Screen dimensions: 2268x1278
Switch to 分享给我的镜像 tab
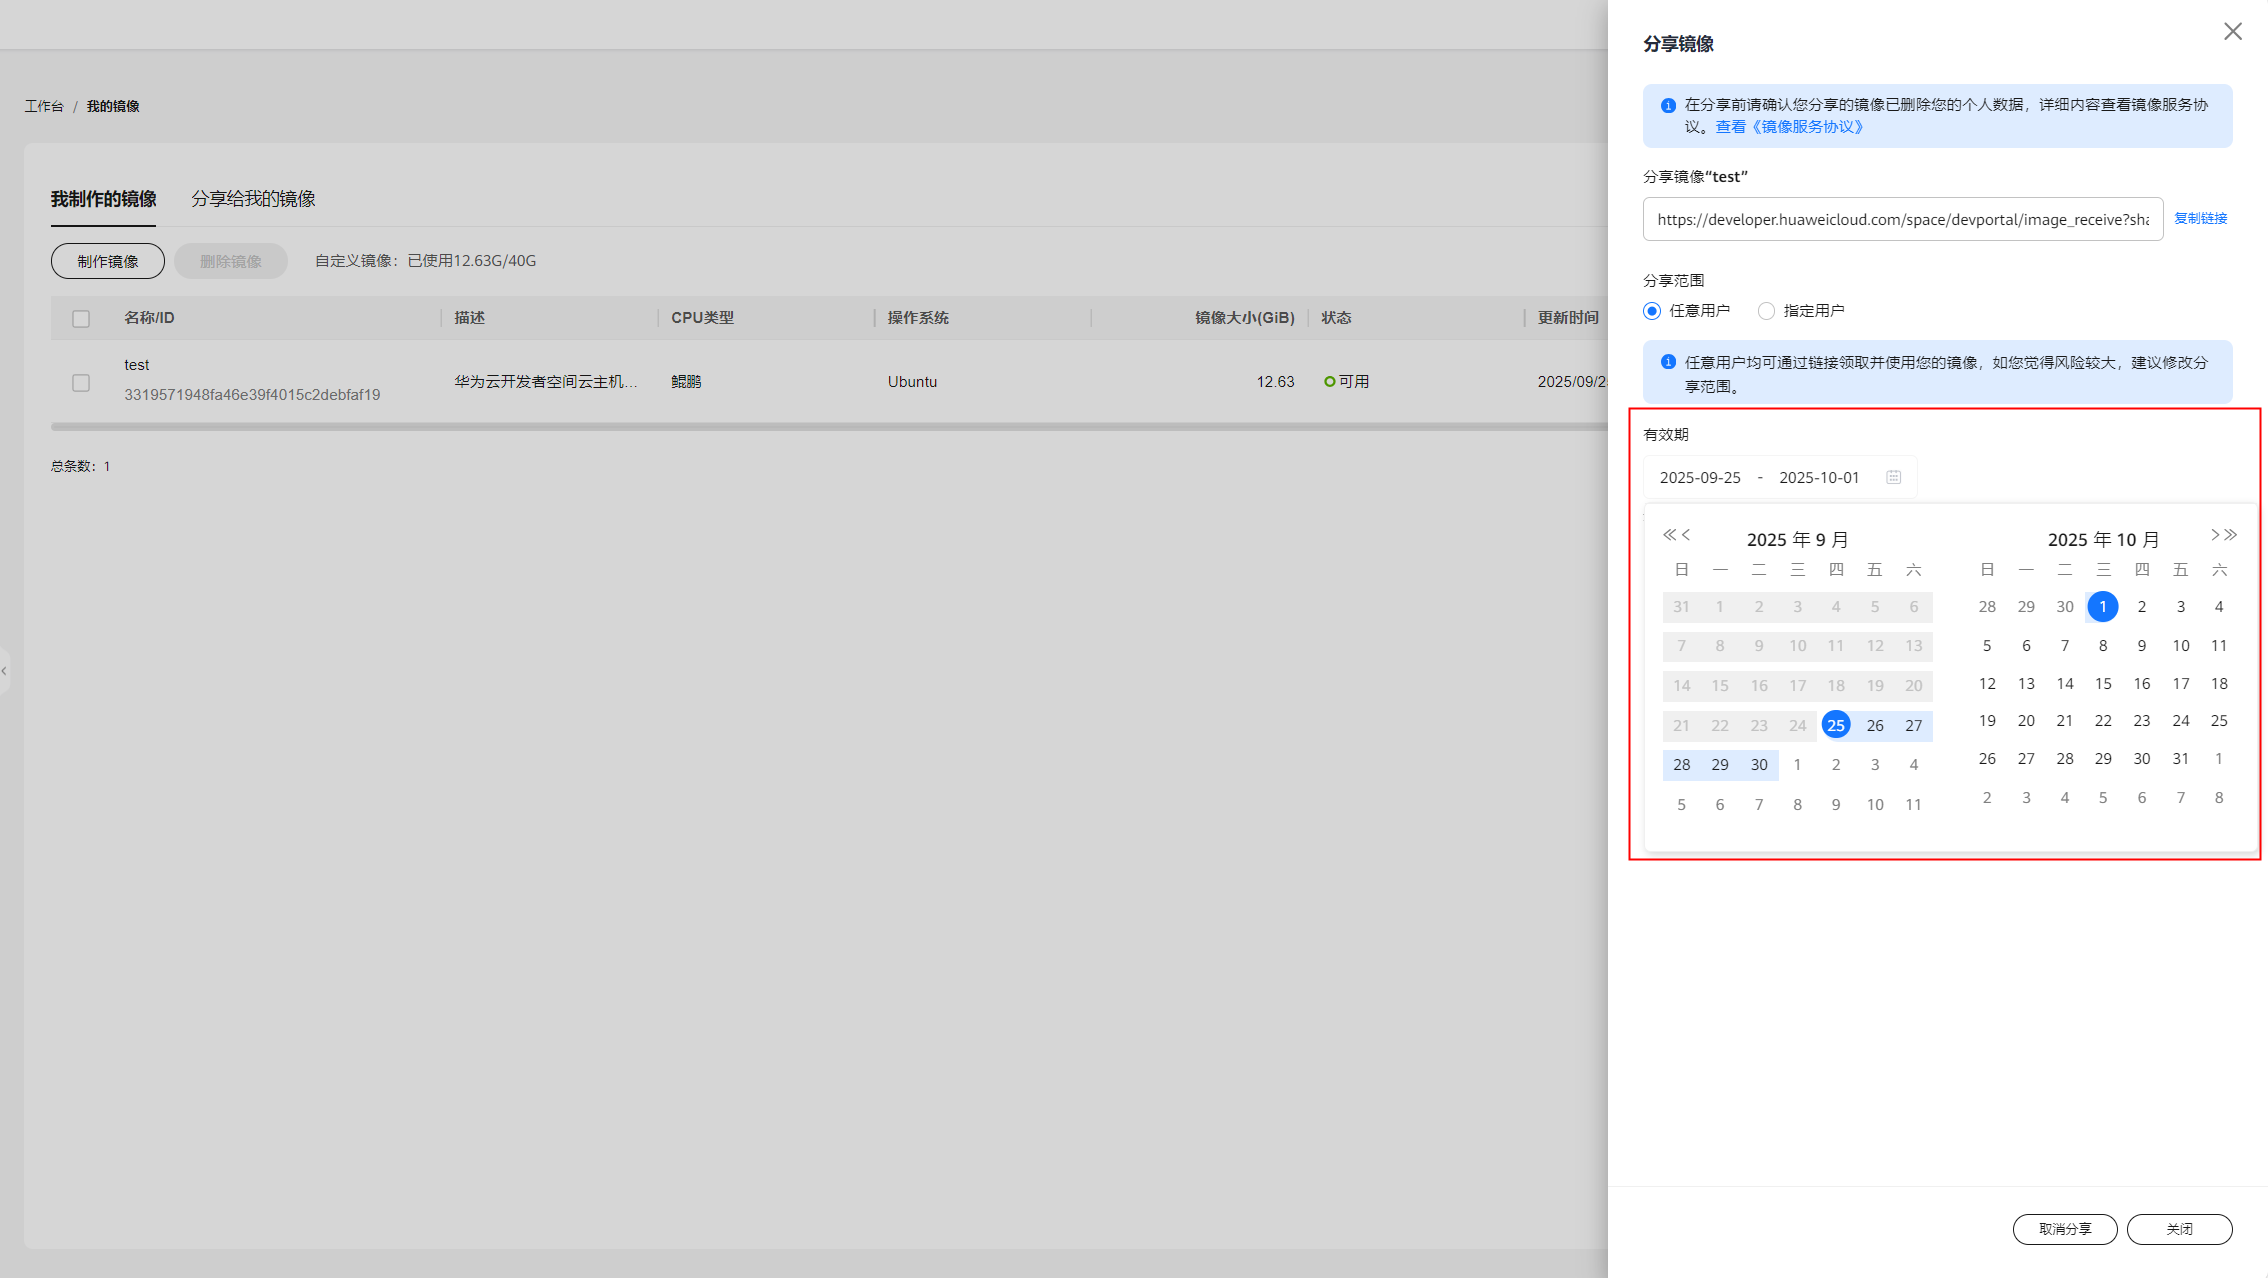click(253, 199)
